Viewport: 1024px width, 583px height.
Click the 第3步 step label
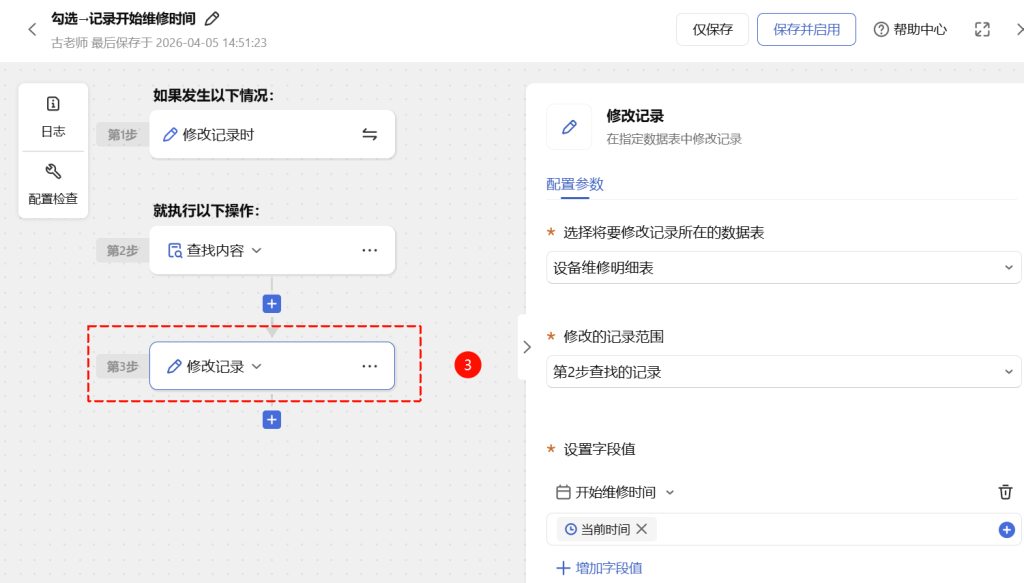click(122, 366)
